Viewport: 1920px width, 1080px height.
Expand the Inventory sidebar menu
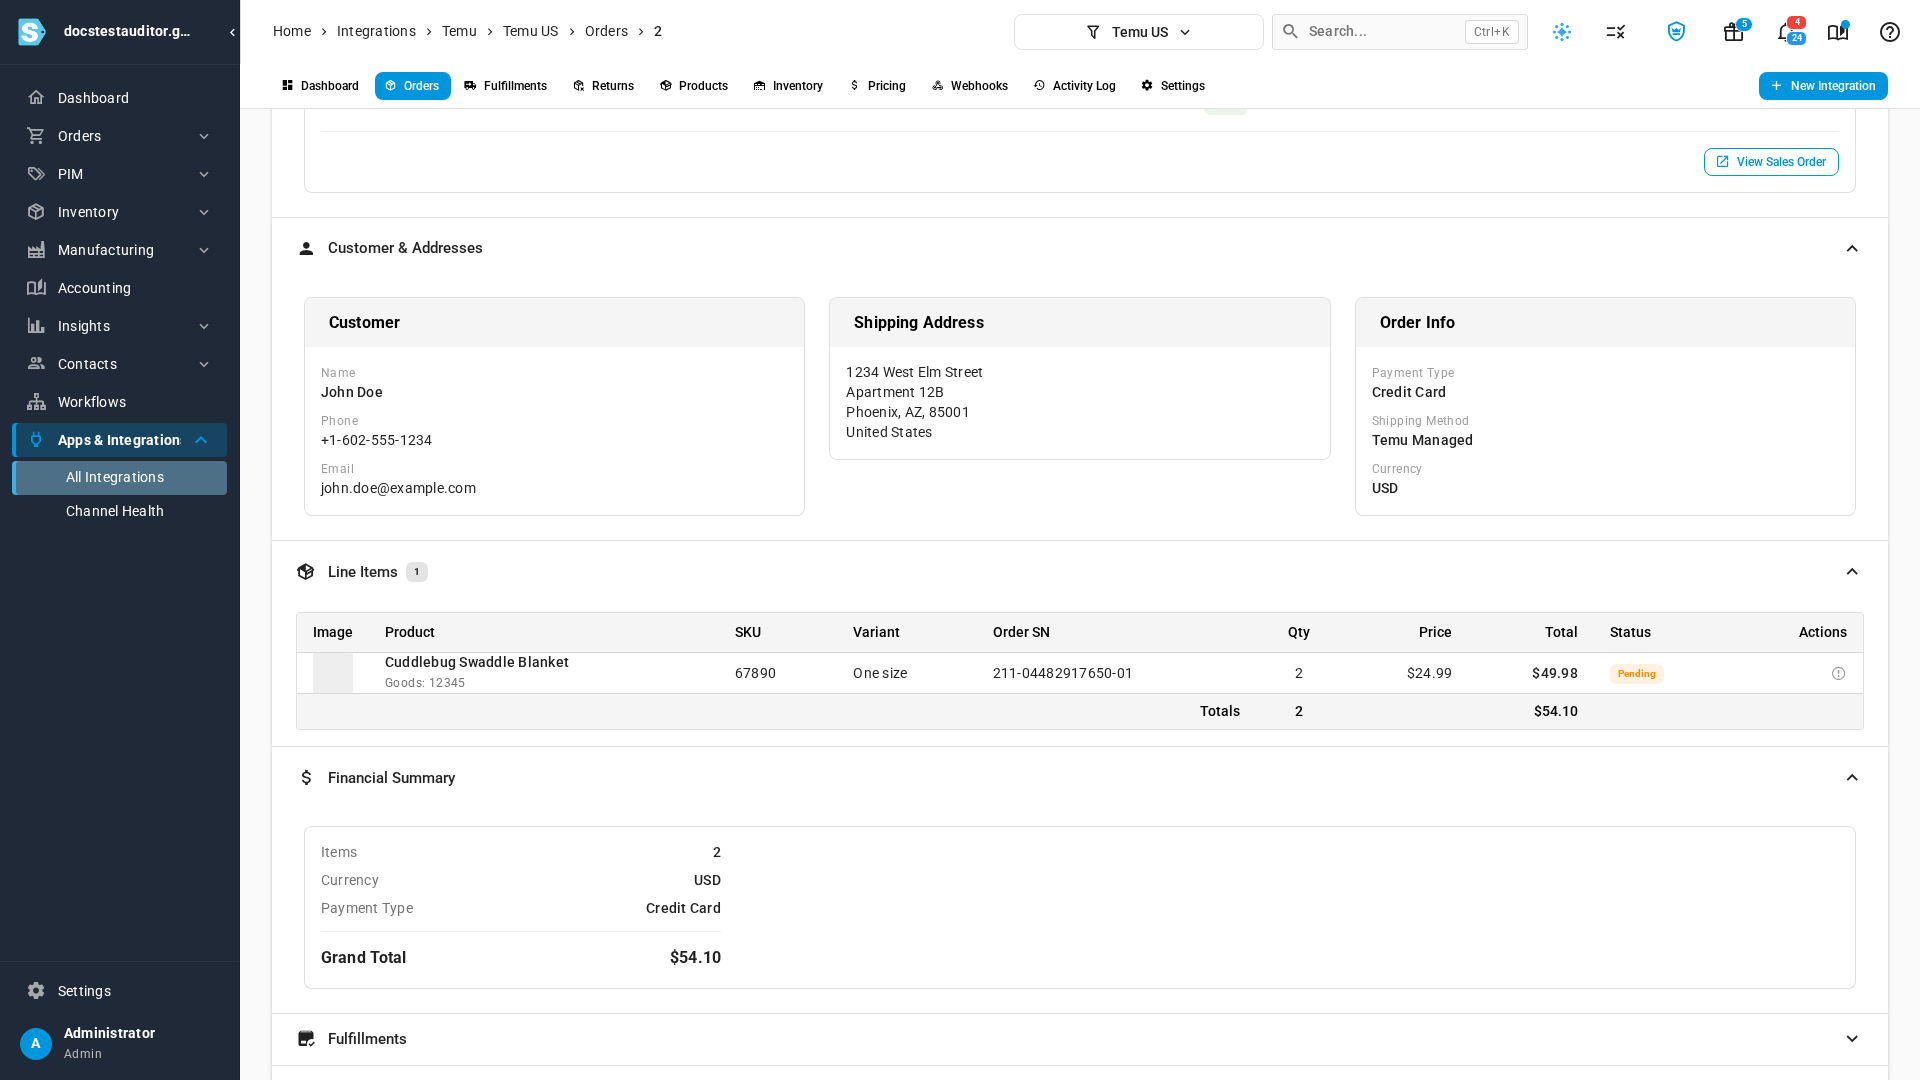(120, 212)
